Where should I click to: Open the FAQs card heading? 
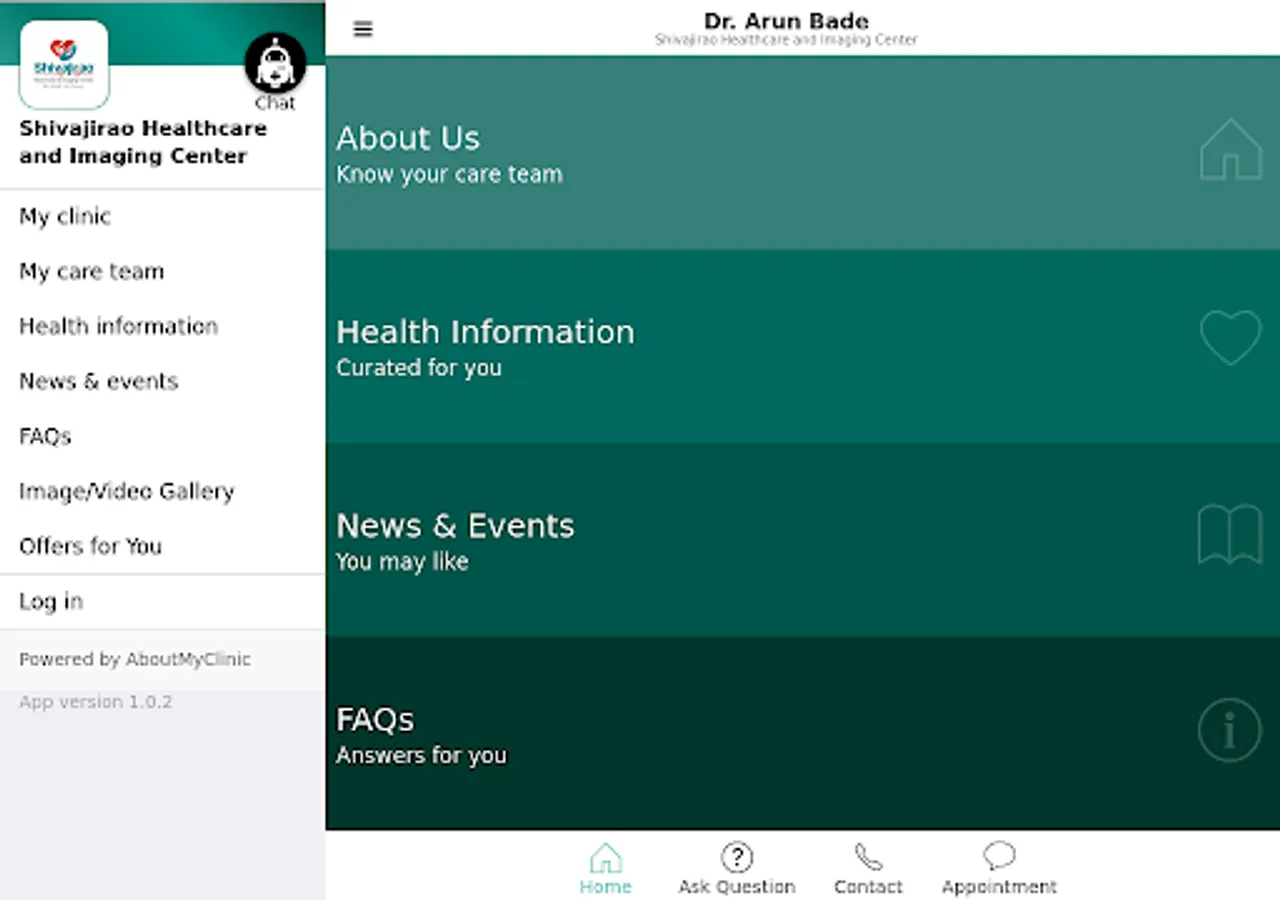click(x=375, y=720)
